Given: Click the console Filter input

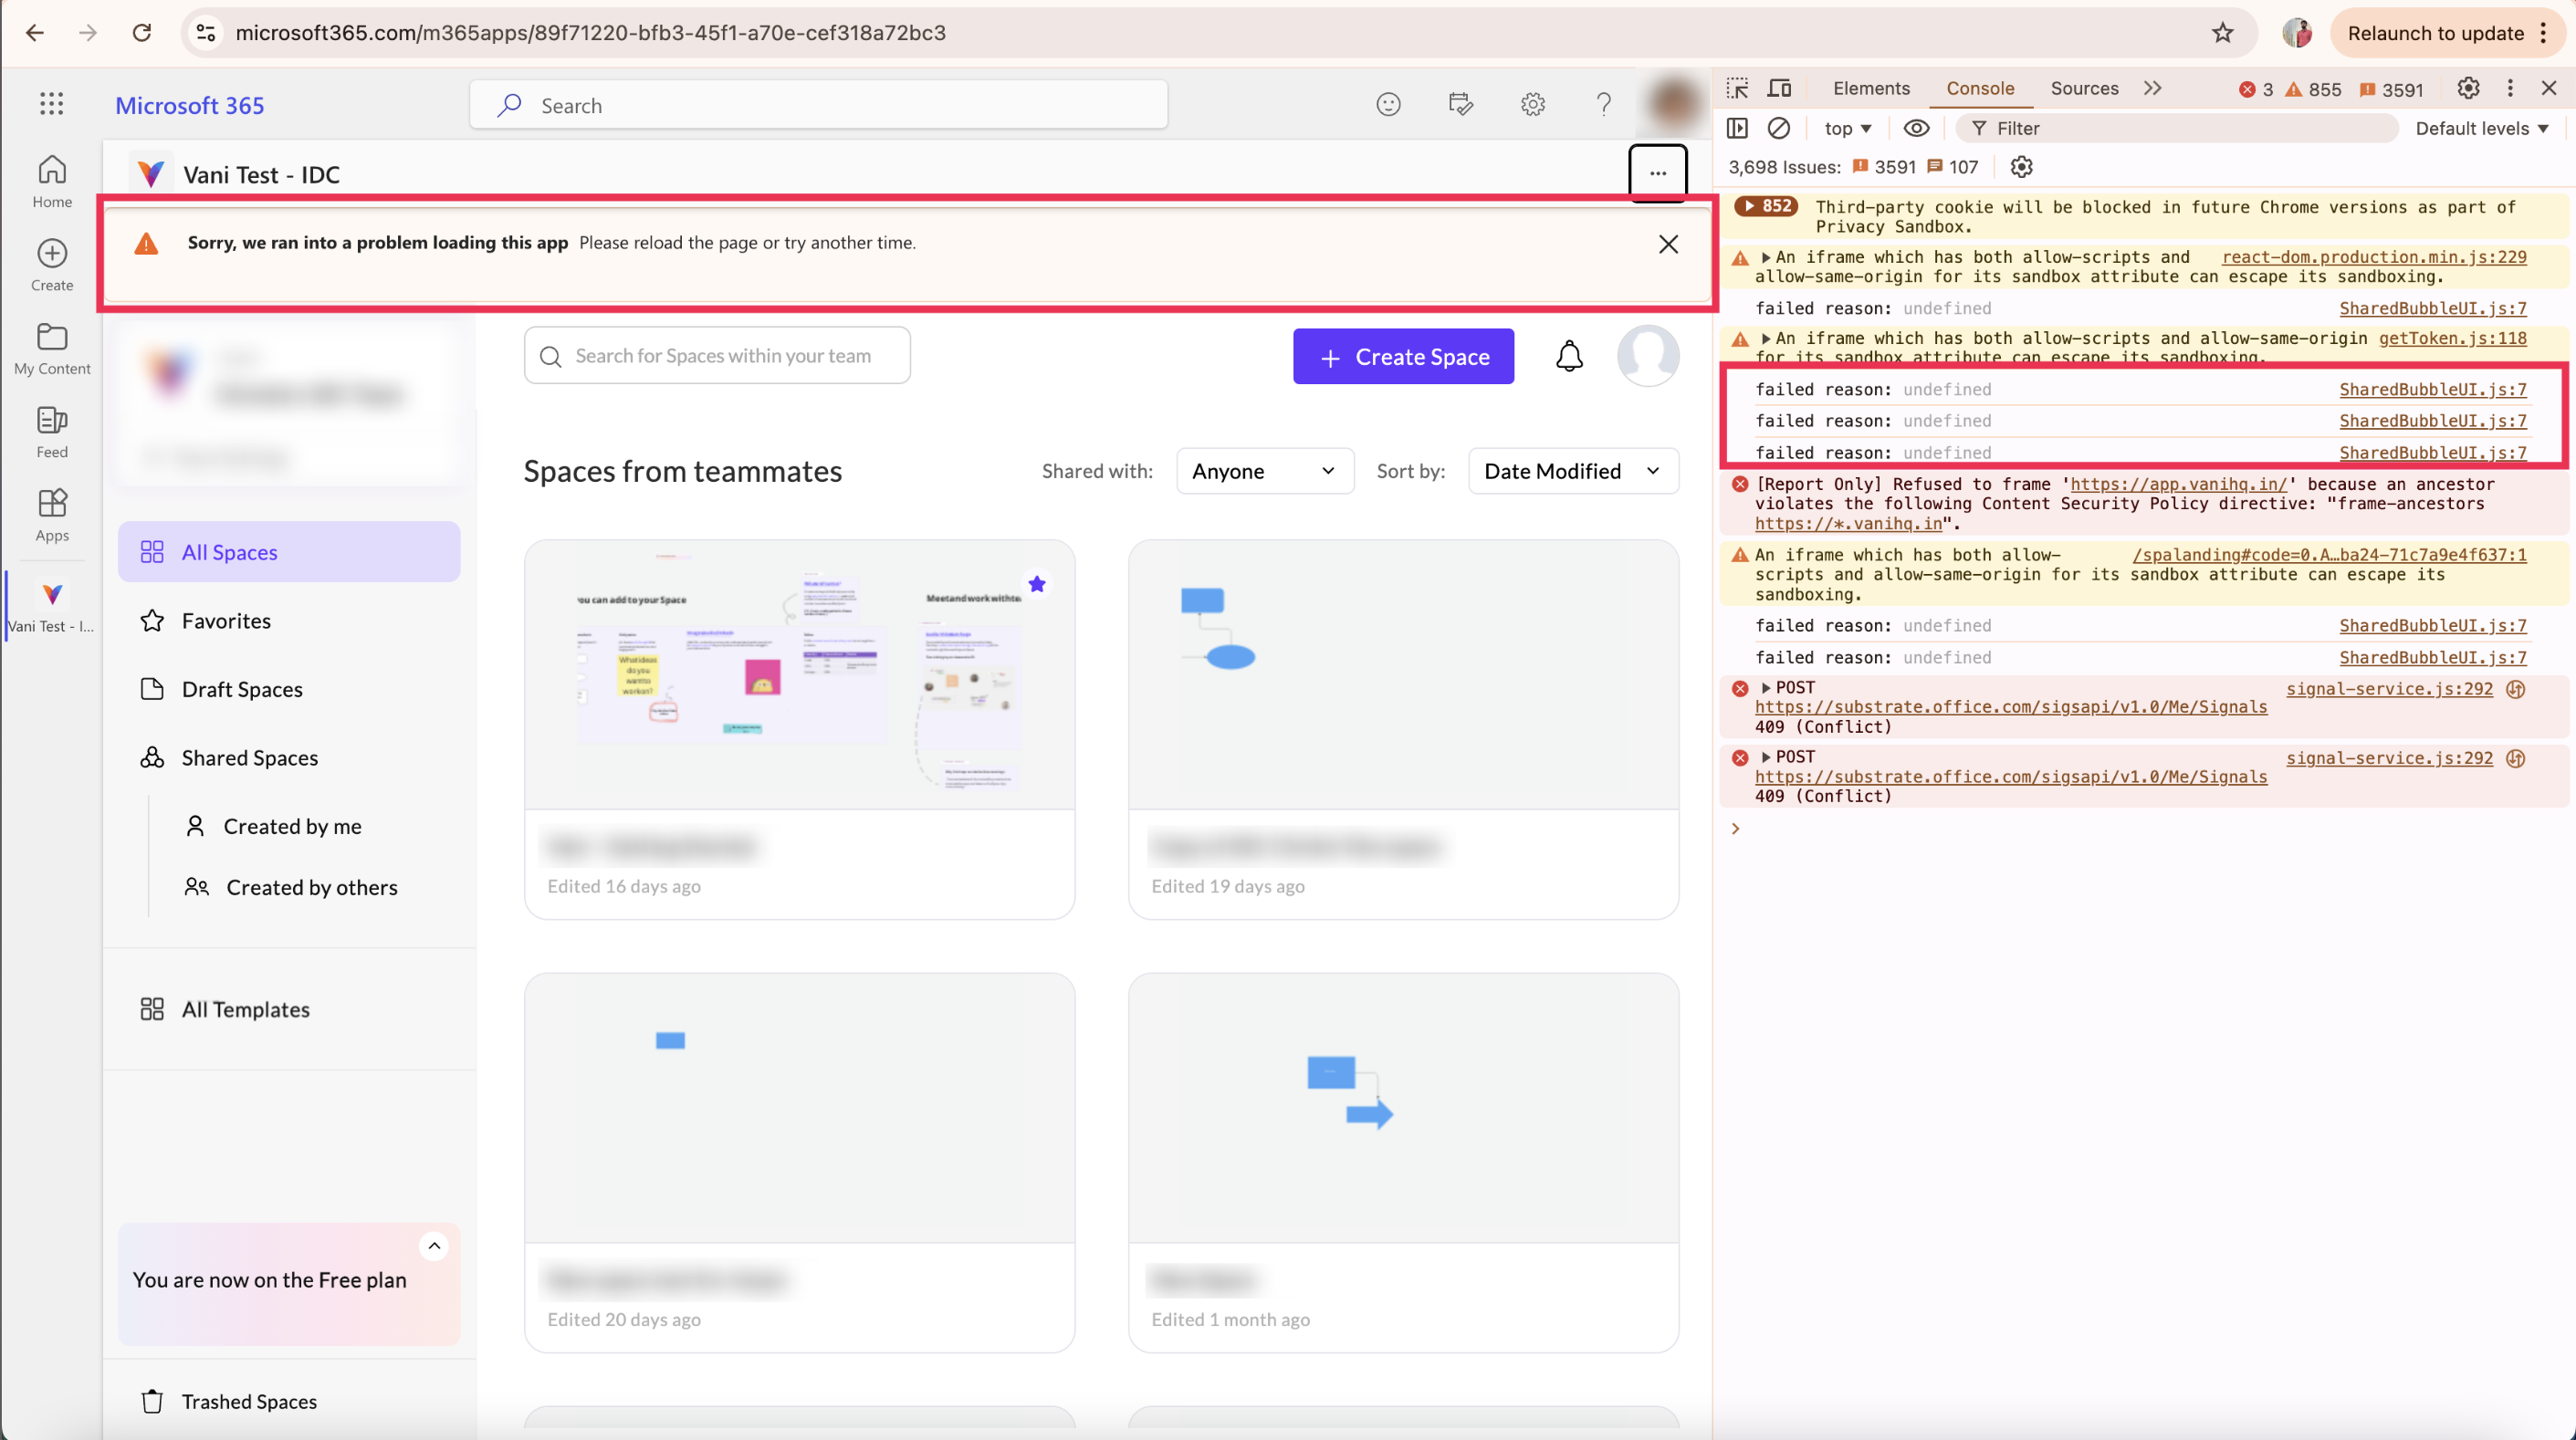Looking at the screenshot, I should 2177,128.
